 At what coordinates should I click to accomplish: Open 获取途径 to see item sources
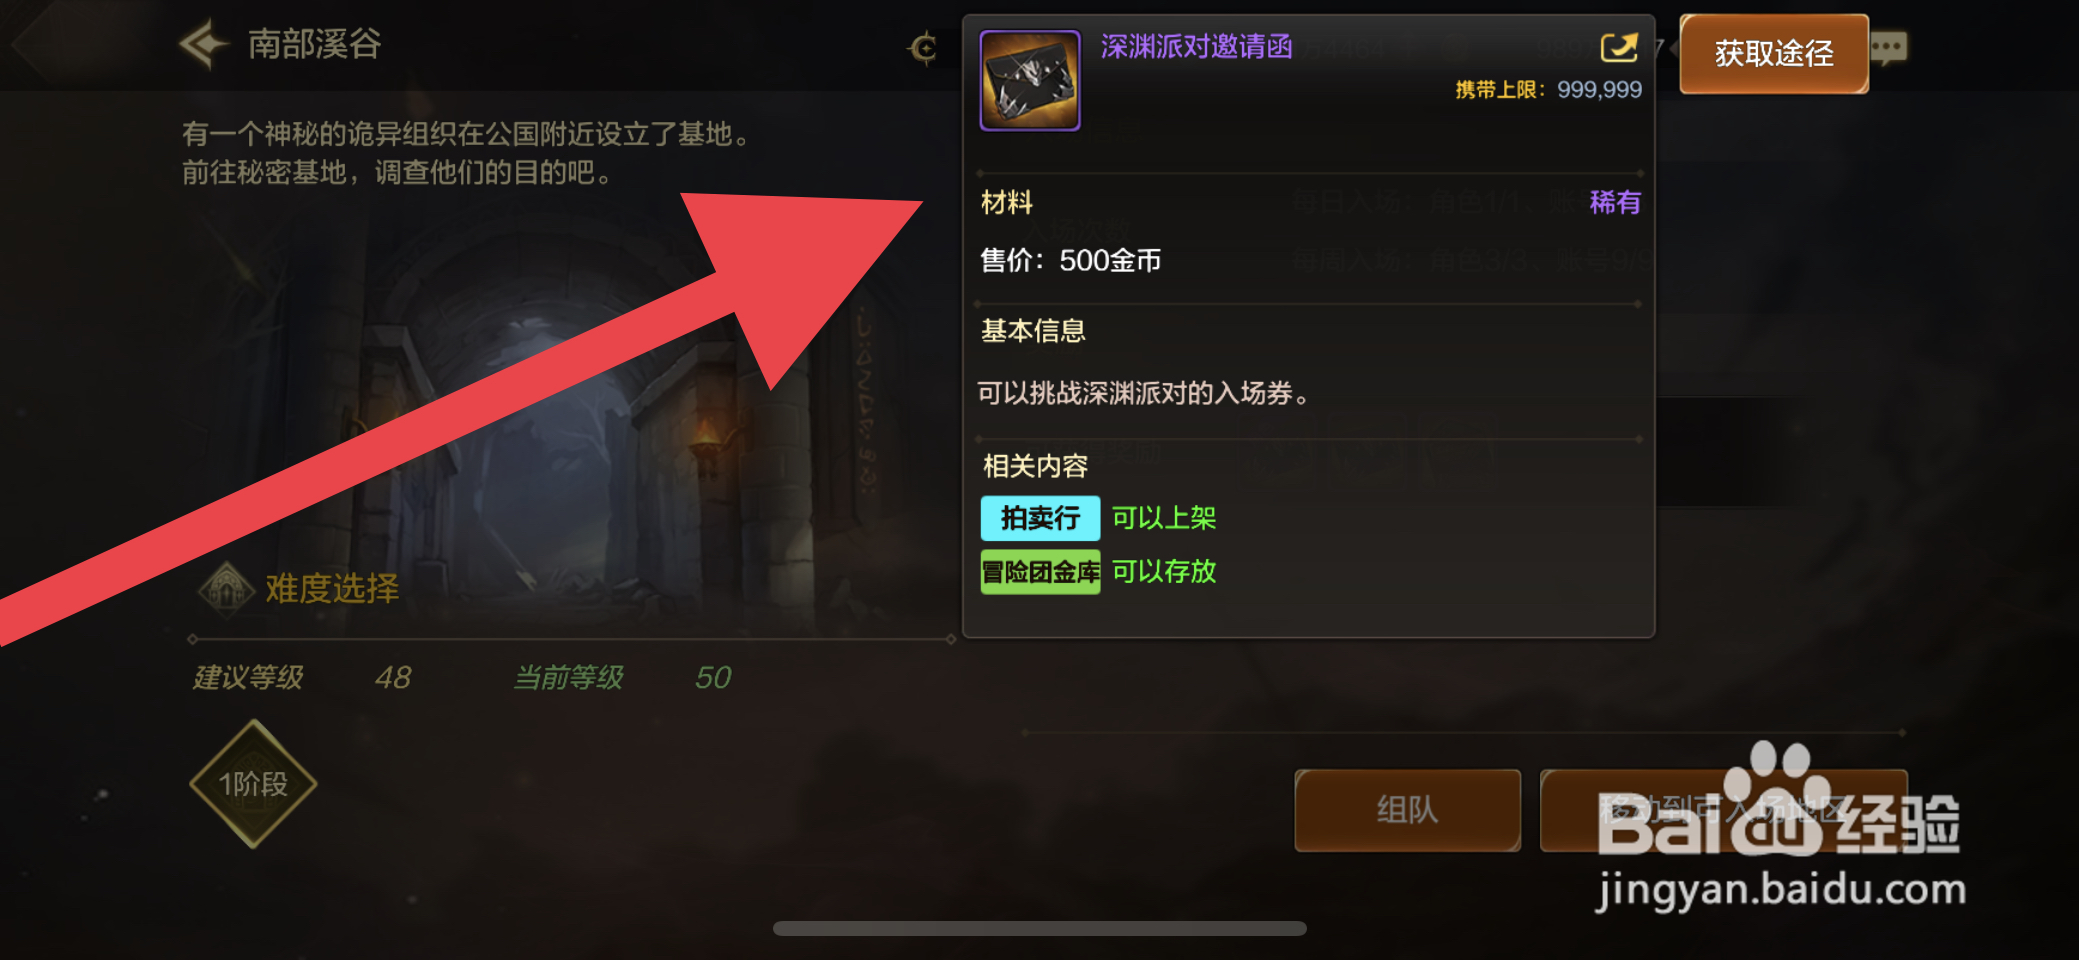pyautogui.click(x=1774, y=54)
